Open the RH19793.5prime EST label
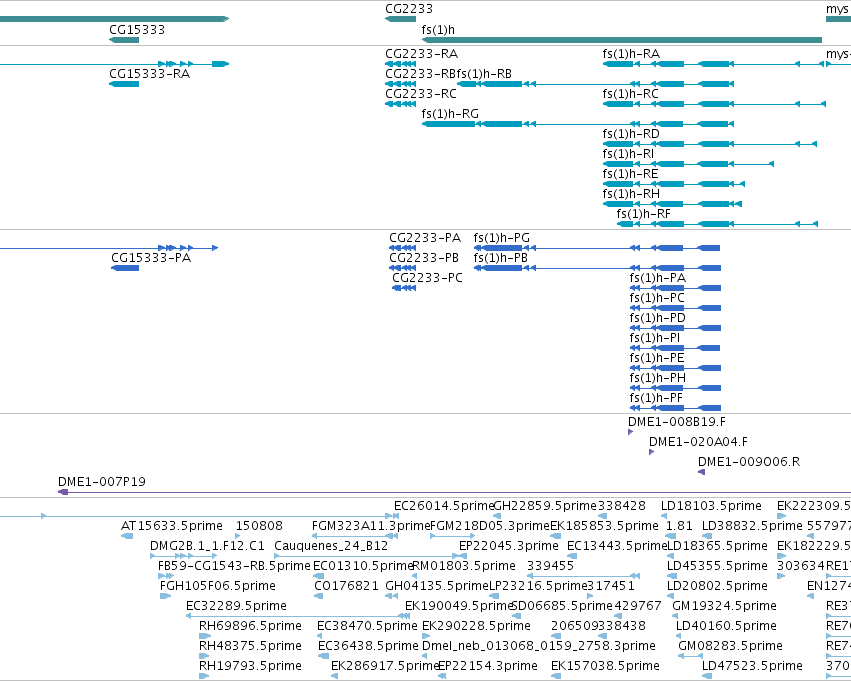This screenshot has width=851, height=681. click(250, 666)
